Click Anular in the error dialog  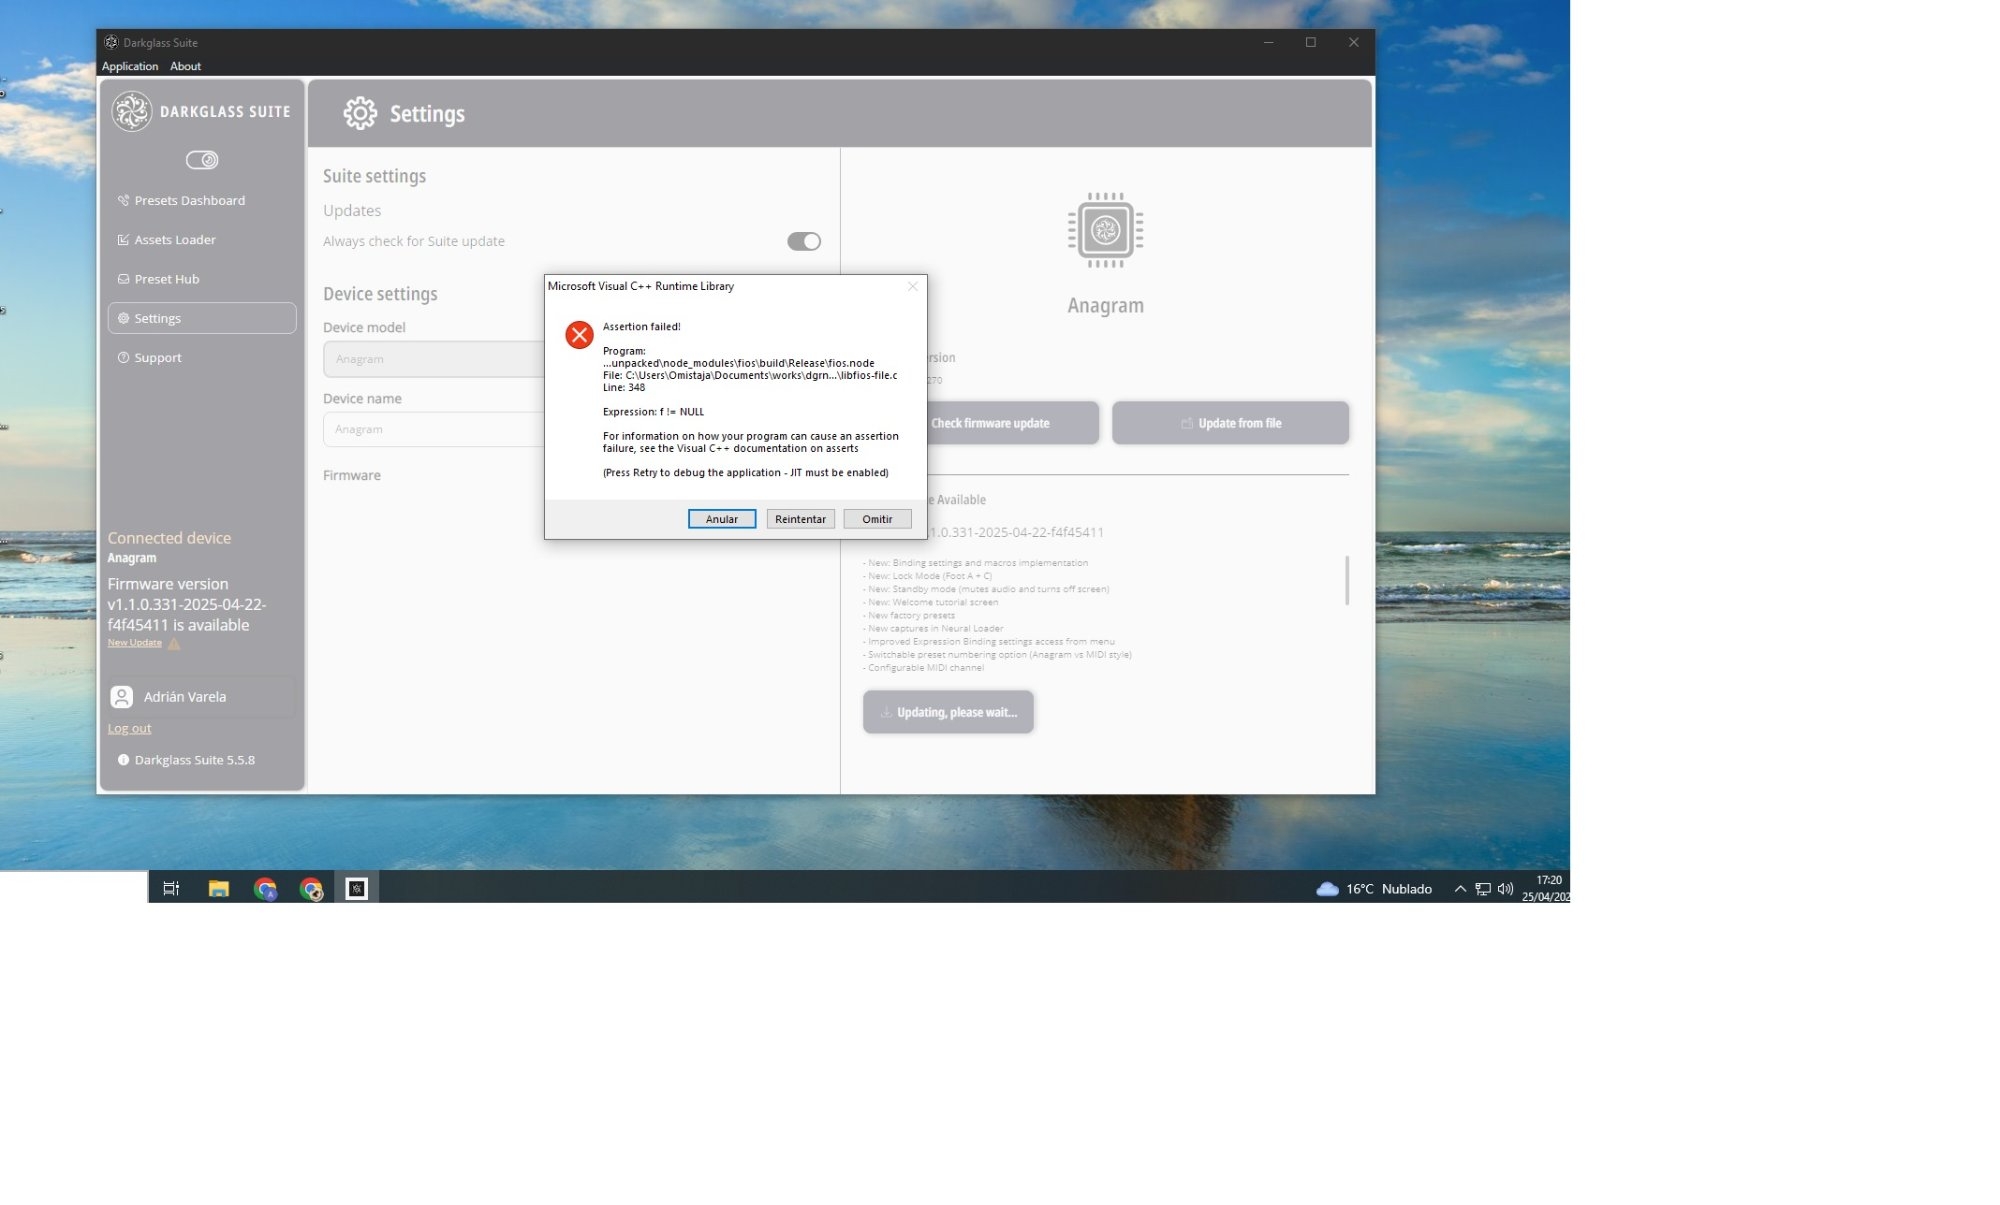point(722,519)
